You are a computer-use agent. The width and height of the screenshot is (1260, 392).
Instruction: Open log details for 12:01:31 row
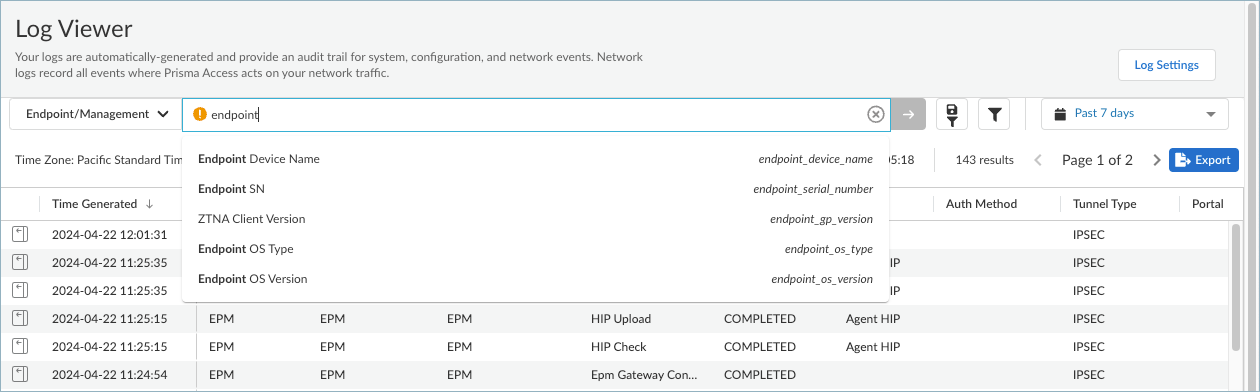[x=20, y=234]
